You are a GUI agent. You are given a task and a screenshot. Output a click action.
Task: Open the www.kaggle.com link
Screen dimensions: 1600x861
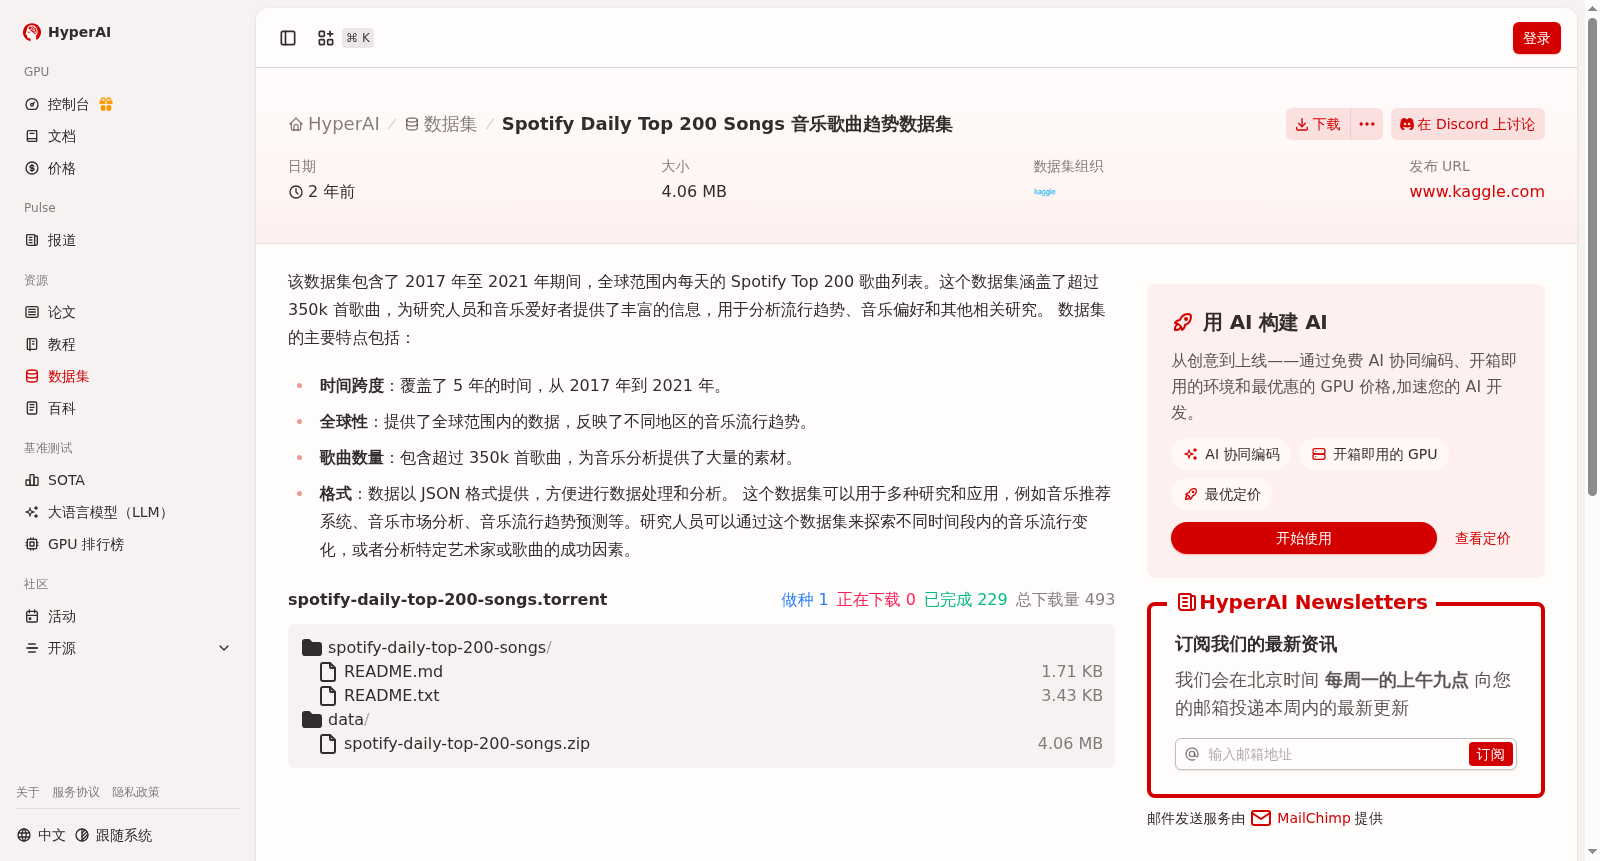[x=1477, y=191]
